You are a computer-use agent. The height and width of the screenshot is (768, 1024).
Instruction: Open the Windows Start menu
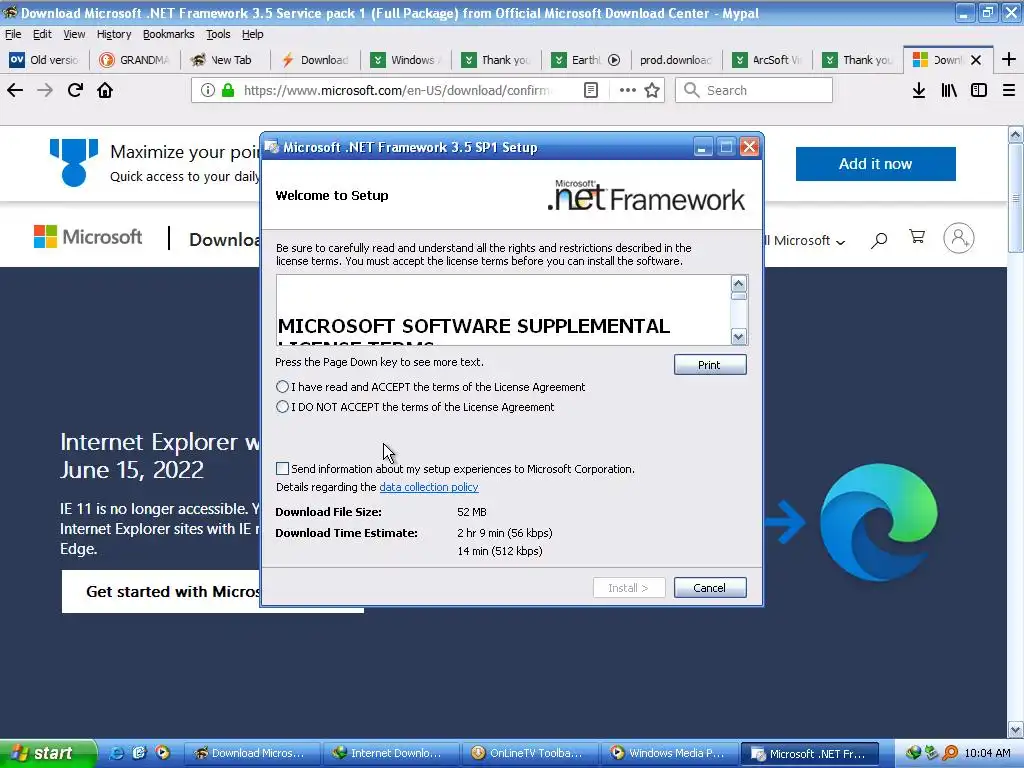tap(47, 753)
